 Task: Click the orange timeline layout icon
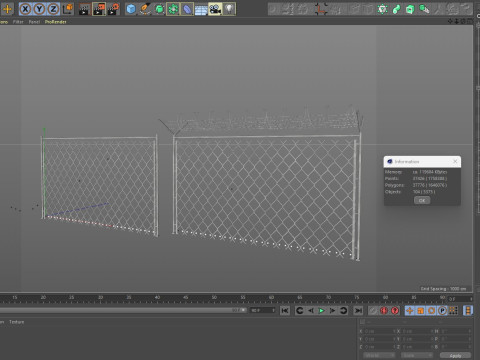click(x=468, y=311)
